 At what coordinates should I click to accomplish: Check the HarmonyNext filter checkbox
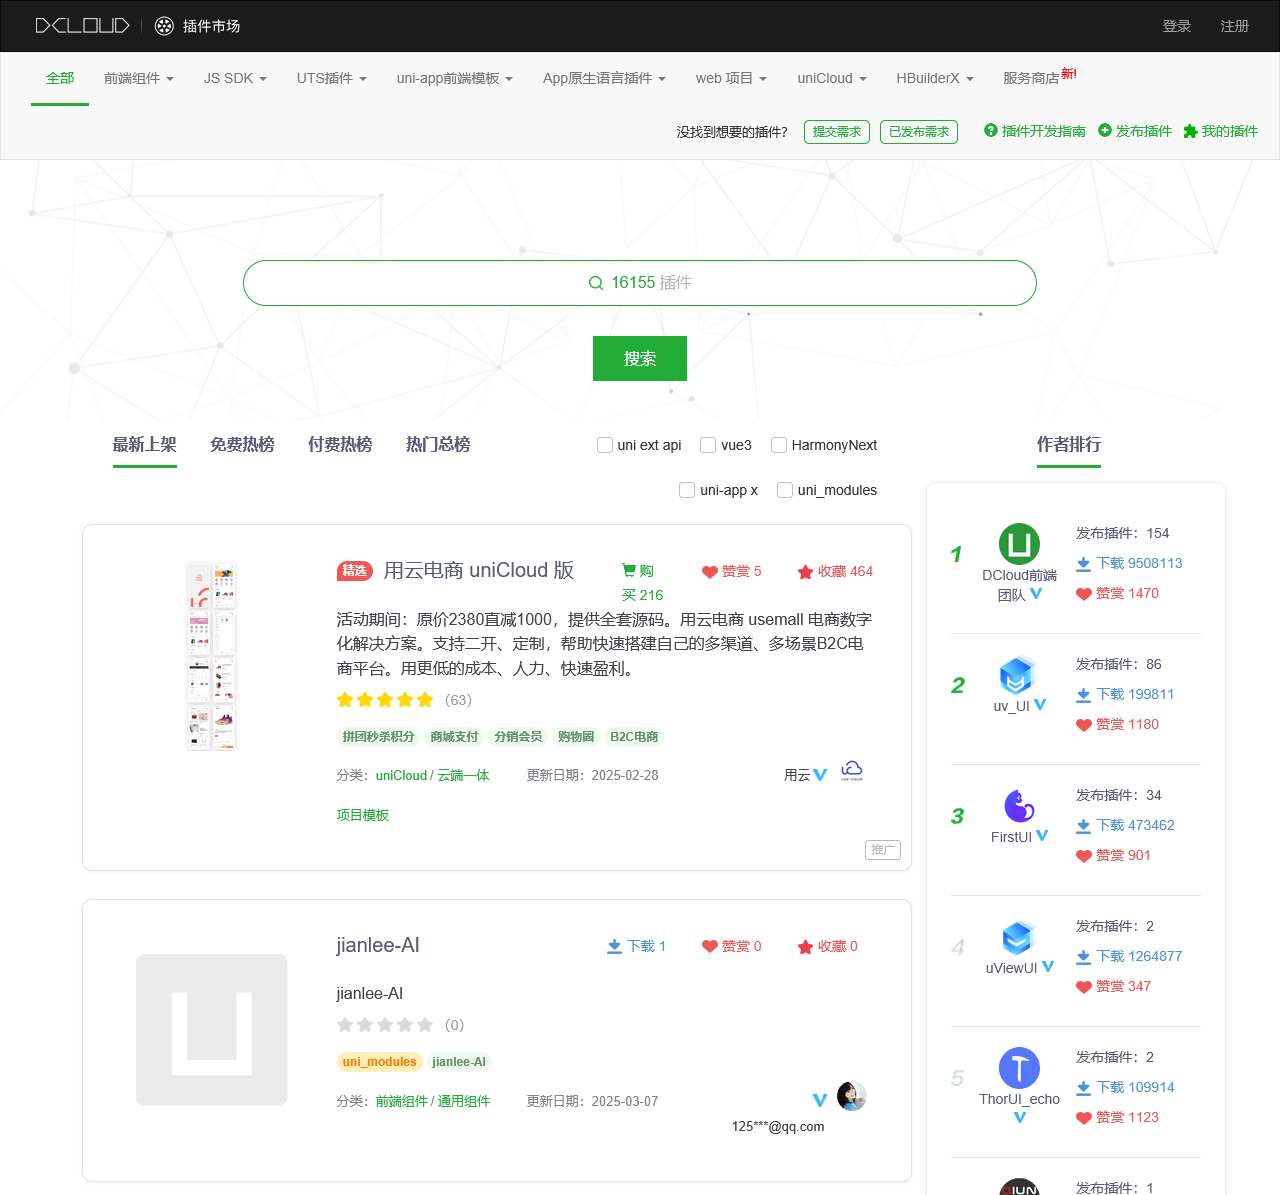coord(779,445)
